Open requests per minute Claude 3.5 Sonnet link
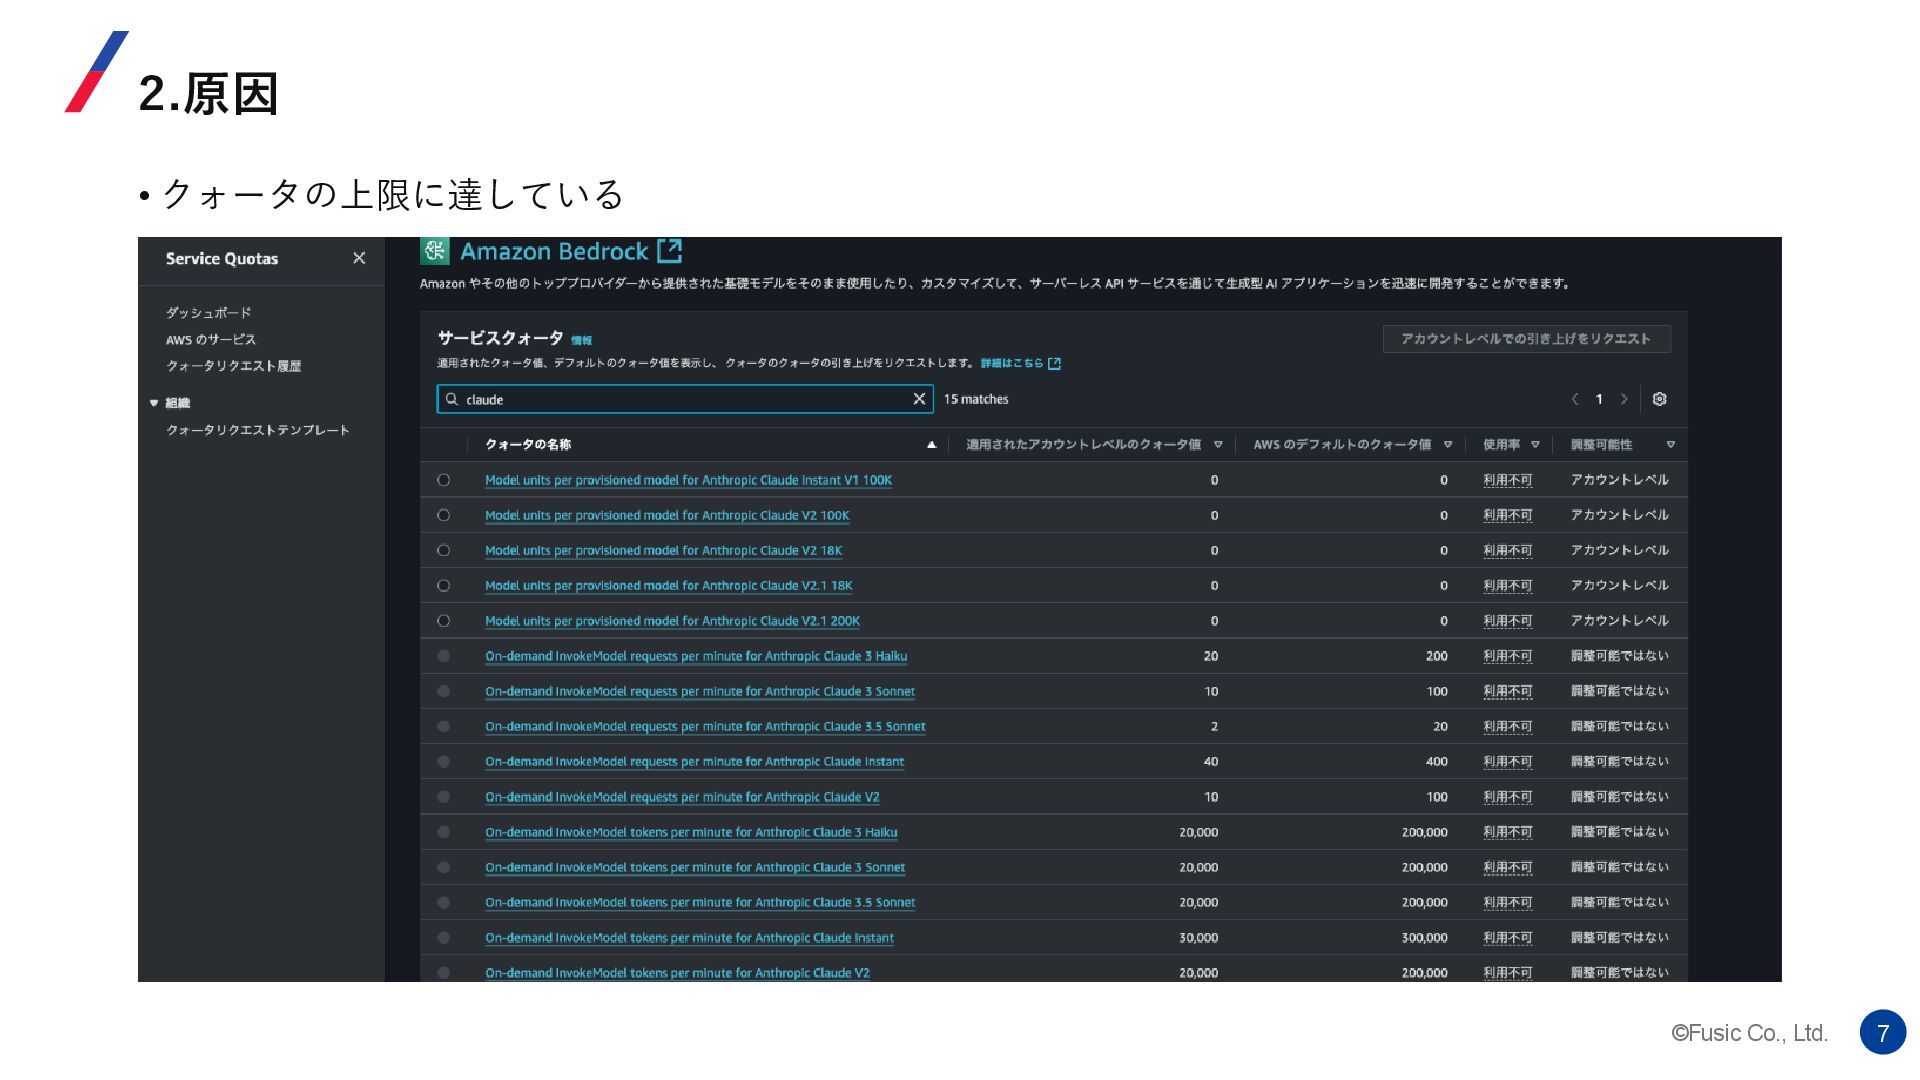 (x=705, y=727)
